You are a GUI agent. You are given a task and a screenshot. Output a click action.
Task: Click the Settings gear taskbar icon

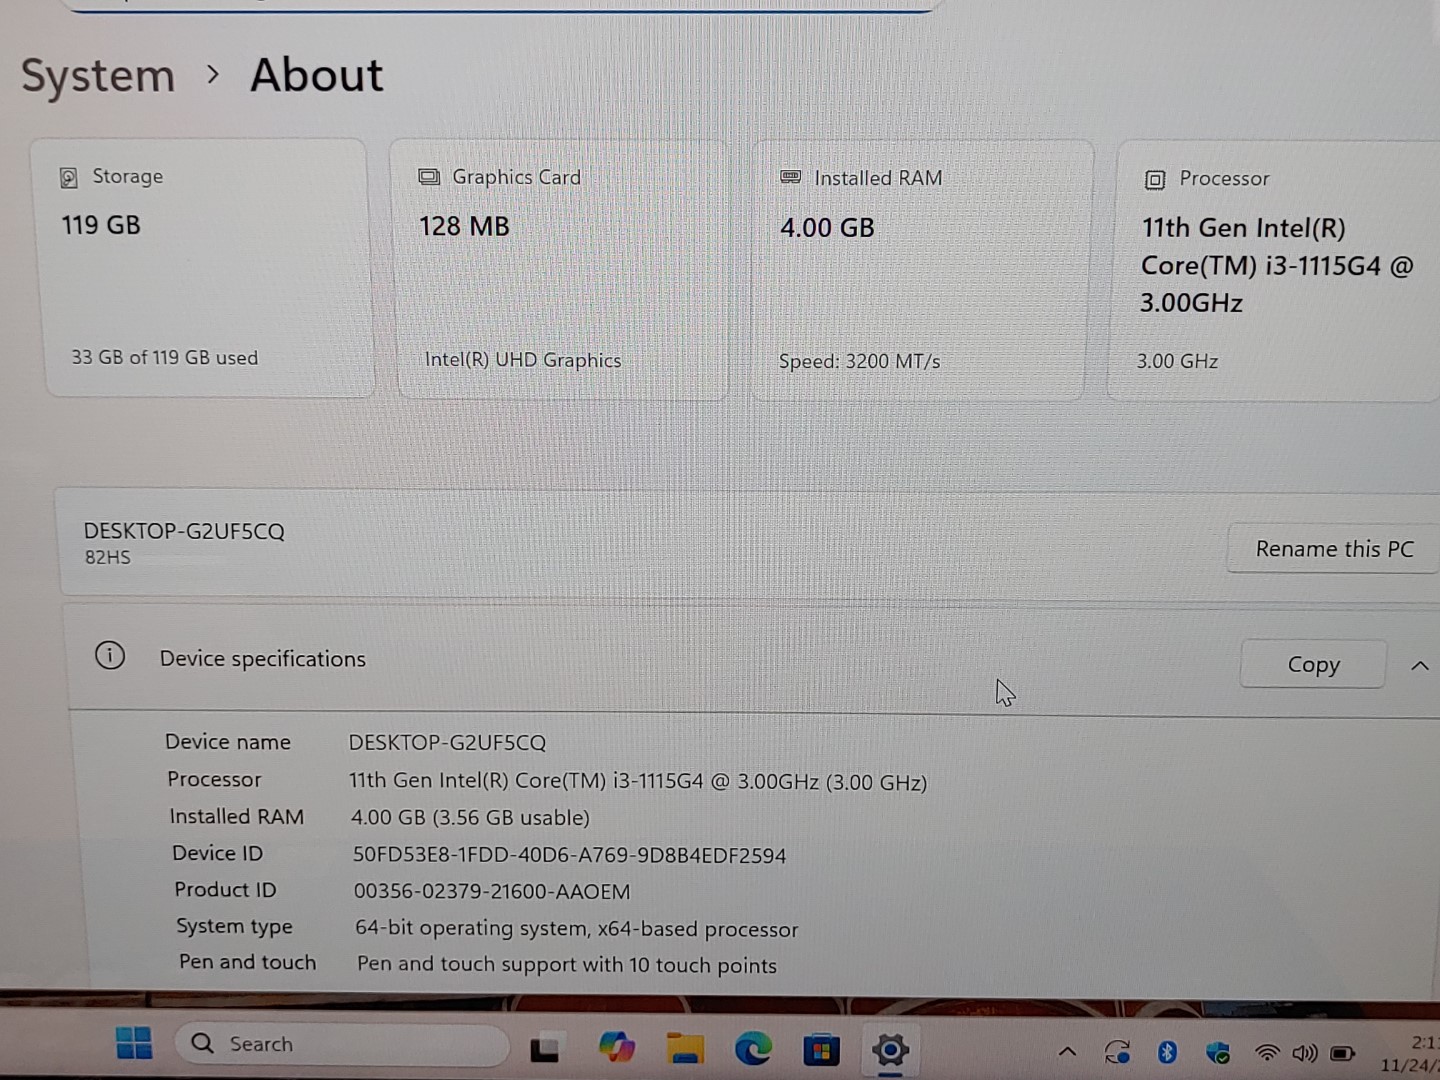(x=889, y=1050)
